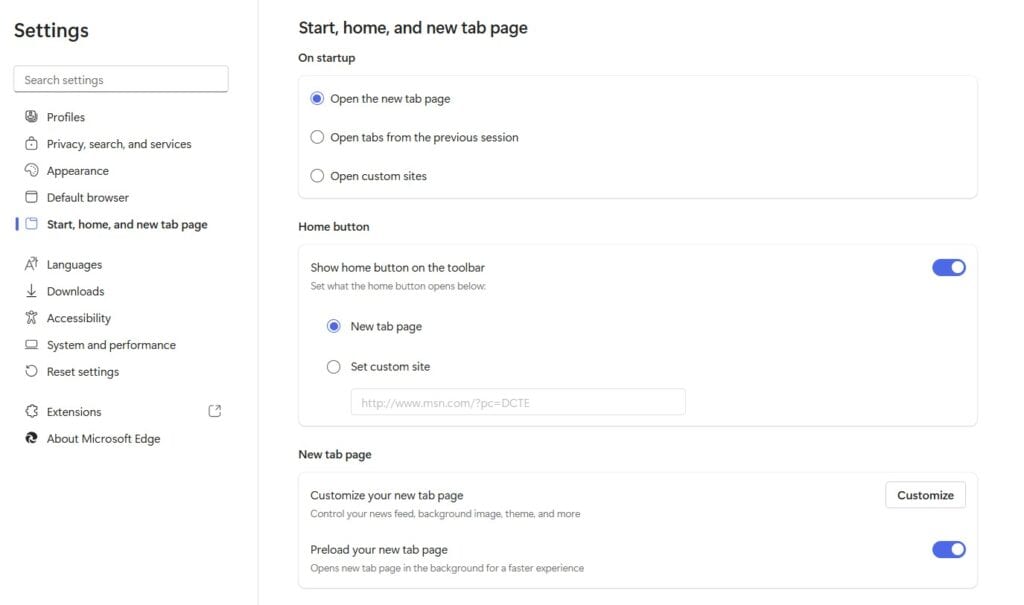The image size is (1024, 605).
Task: Click inside the Search settings box
Action: pyautogui.click(x=120, y=79)
